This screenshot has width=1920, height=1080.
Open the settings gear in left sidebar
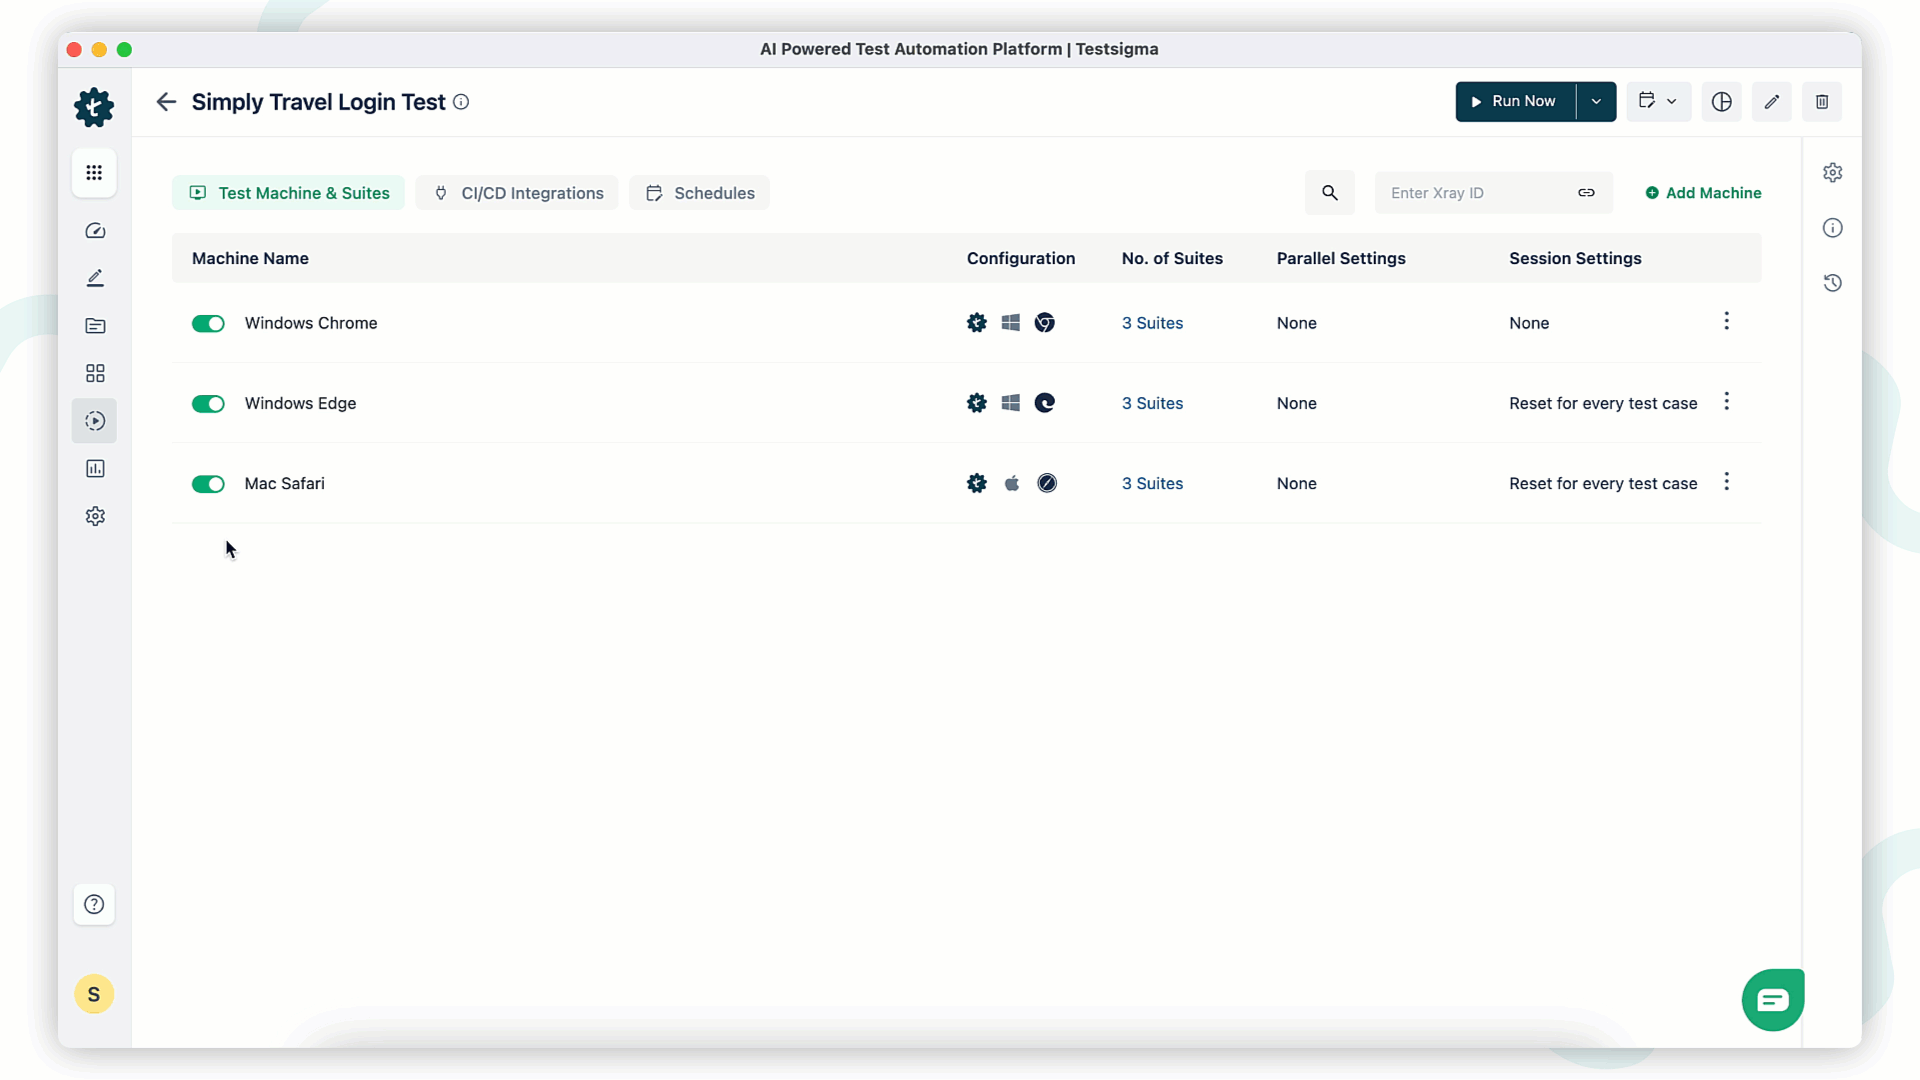(x=95, y=516)
